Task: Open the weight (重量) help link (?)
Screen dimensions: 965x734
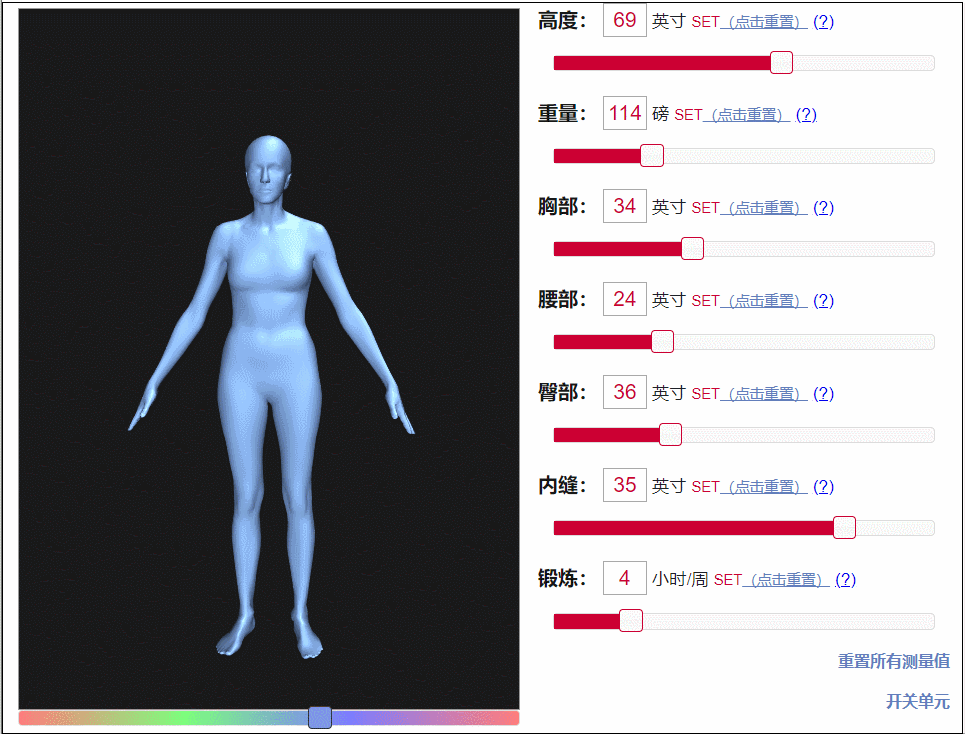Action: [806, 114]
